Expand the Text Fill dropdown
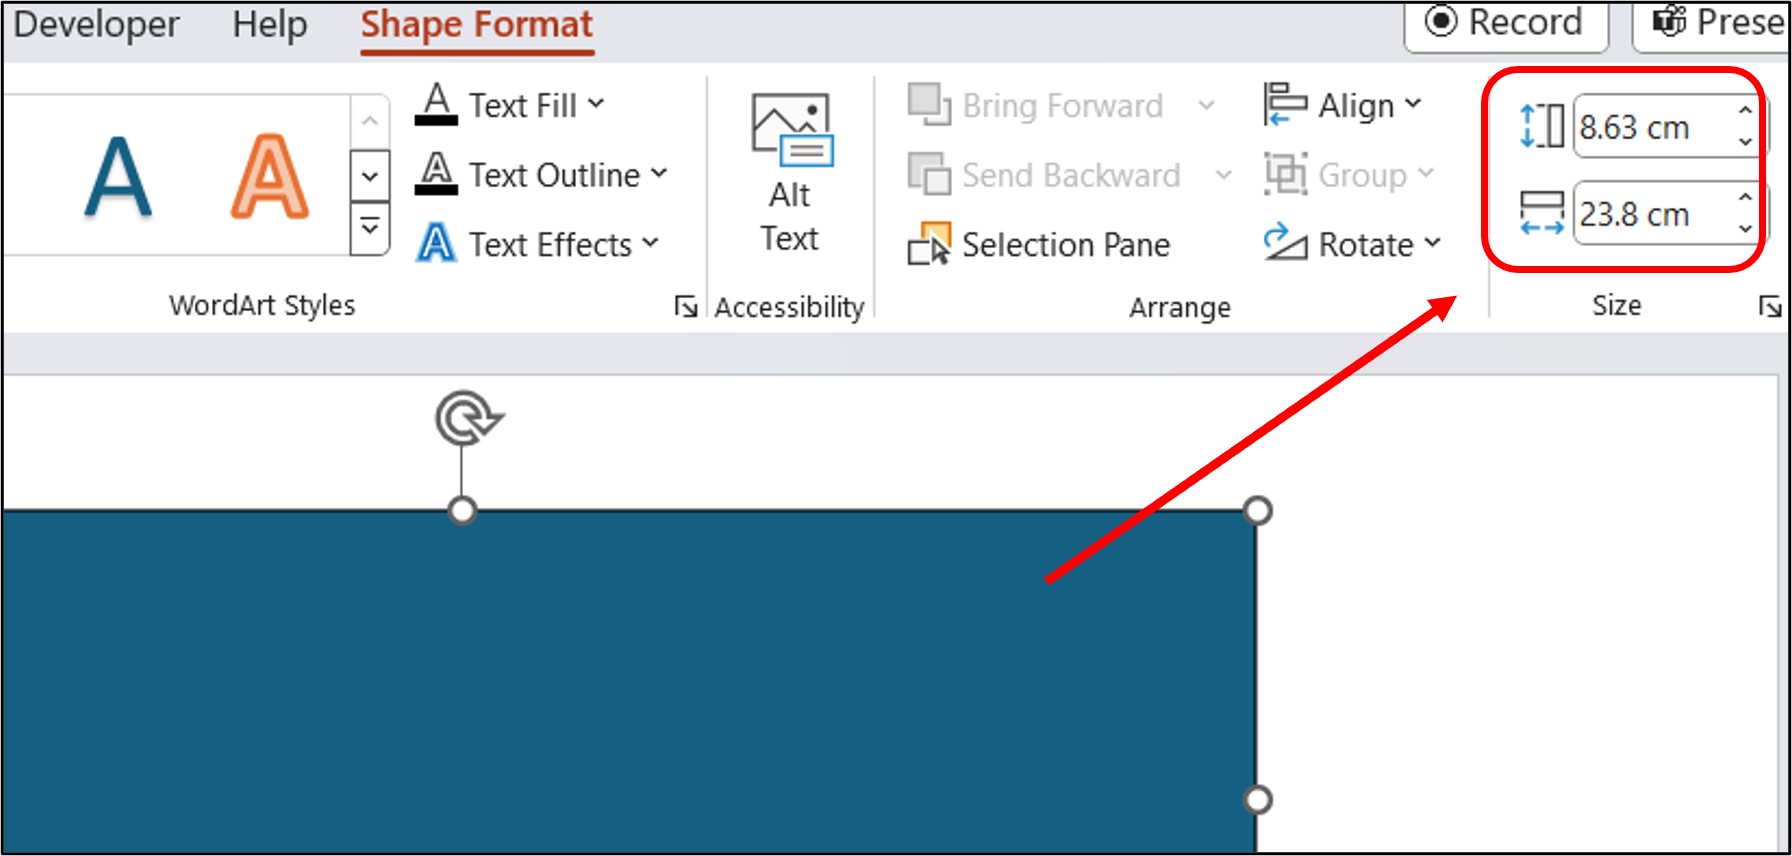The width and height of the screenshot is (1792, 856). (596, 104)
